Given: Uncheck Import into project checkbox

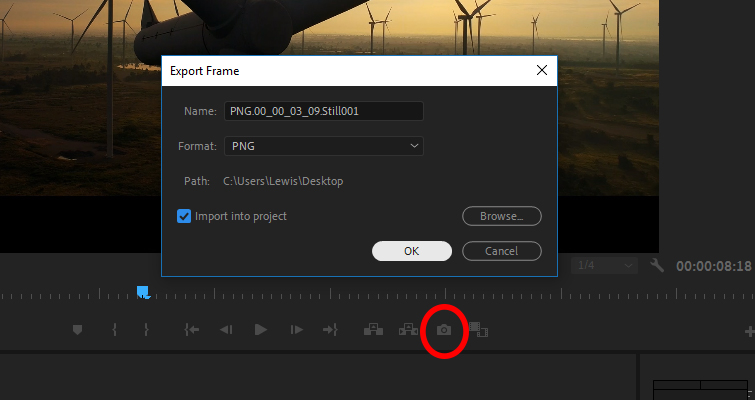Looking at the screenshot, I should tap(184, 216).
